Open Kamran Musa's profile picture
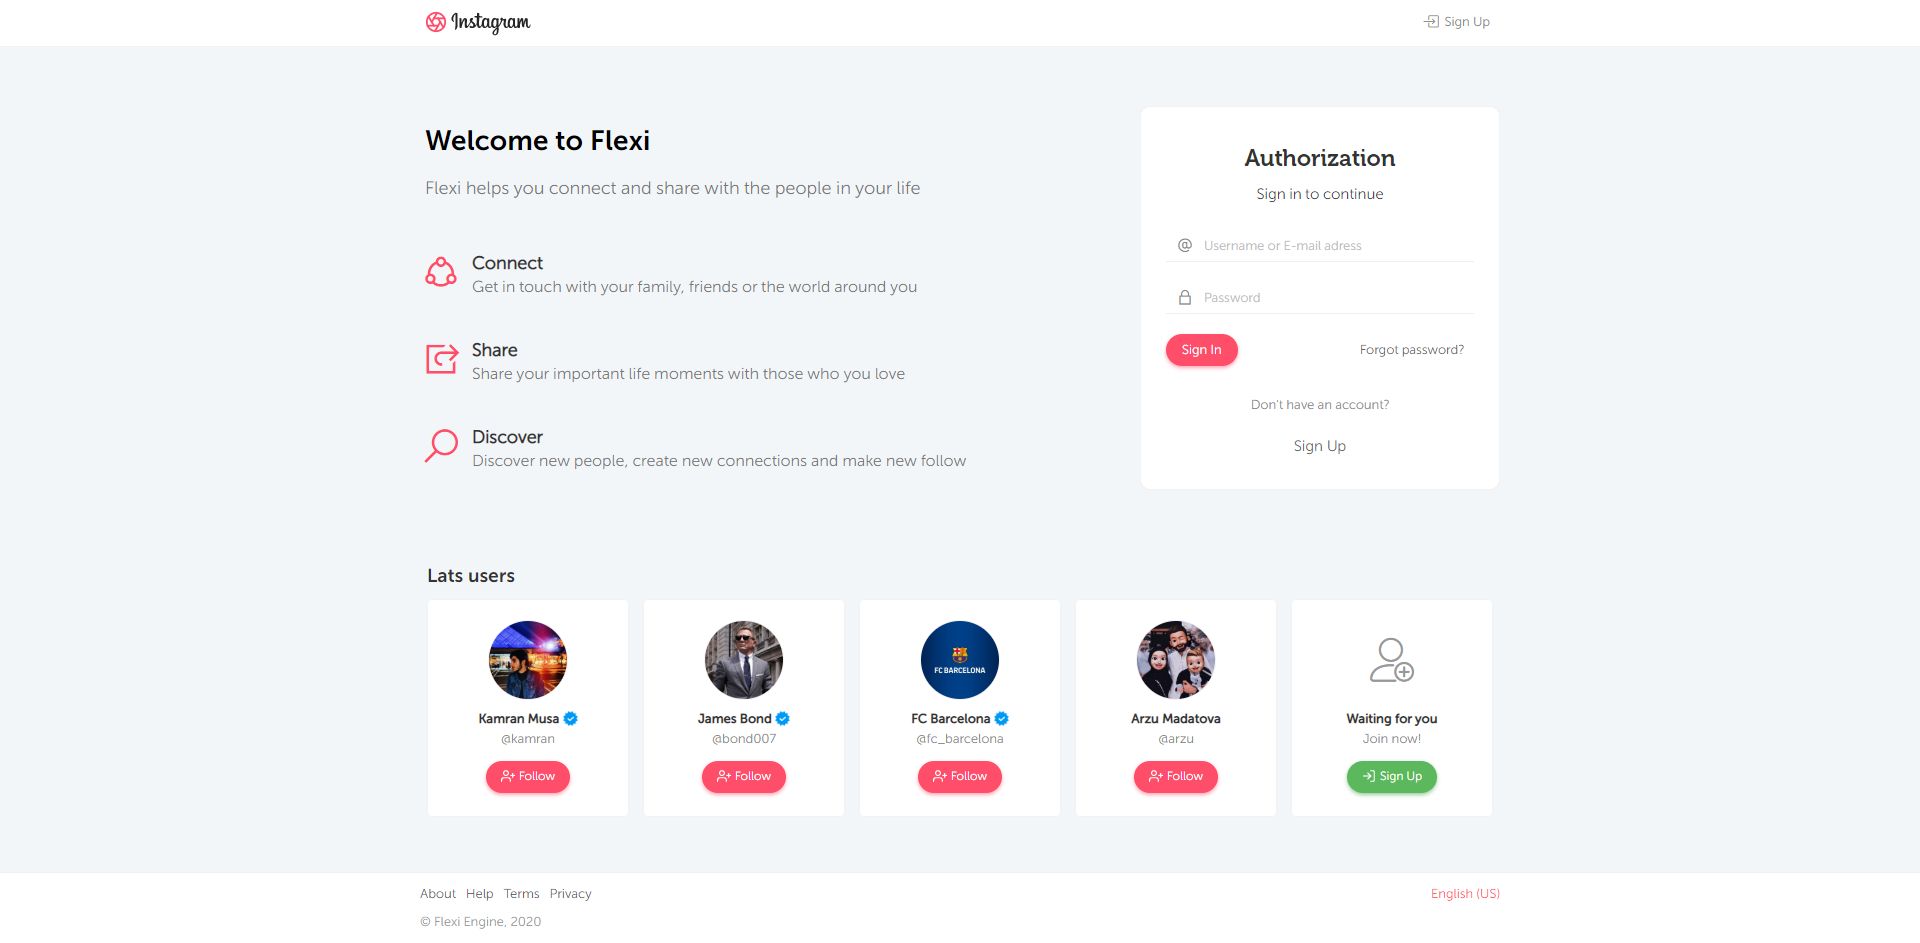The width and height of the screenshot is (1920, 943). pyautogui.click(x=528, y=660)
